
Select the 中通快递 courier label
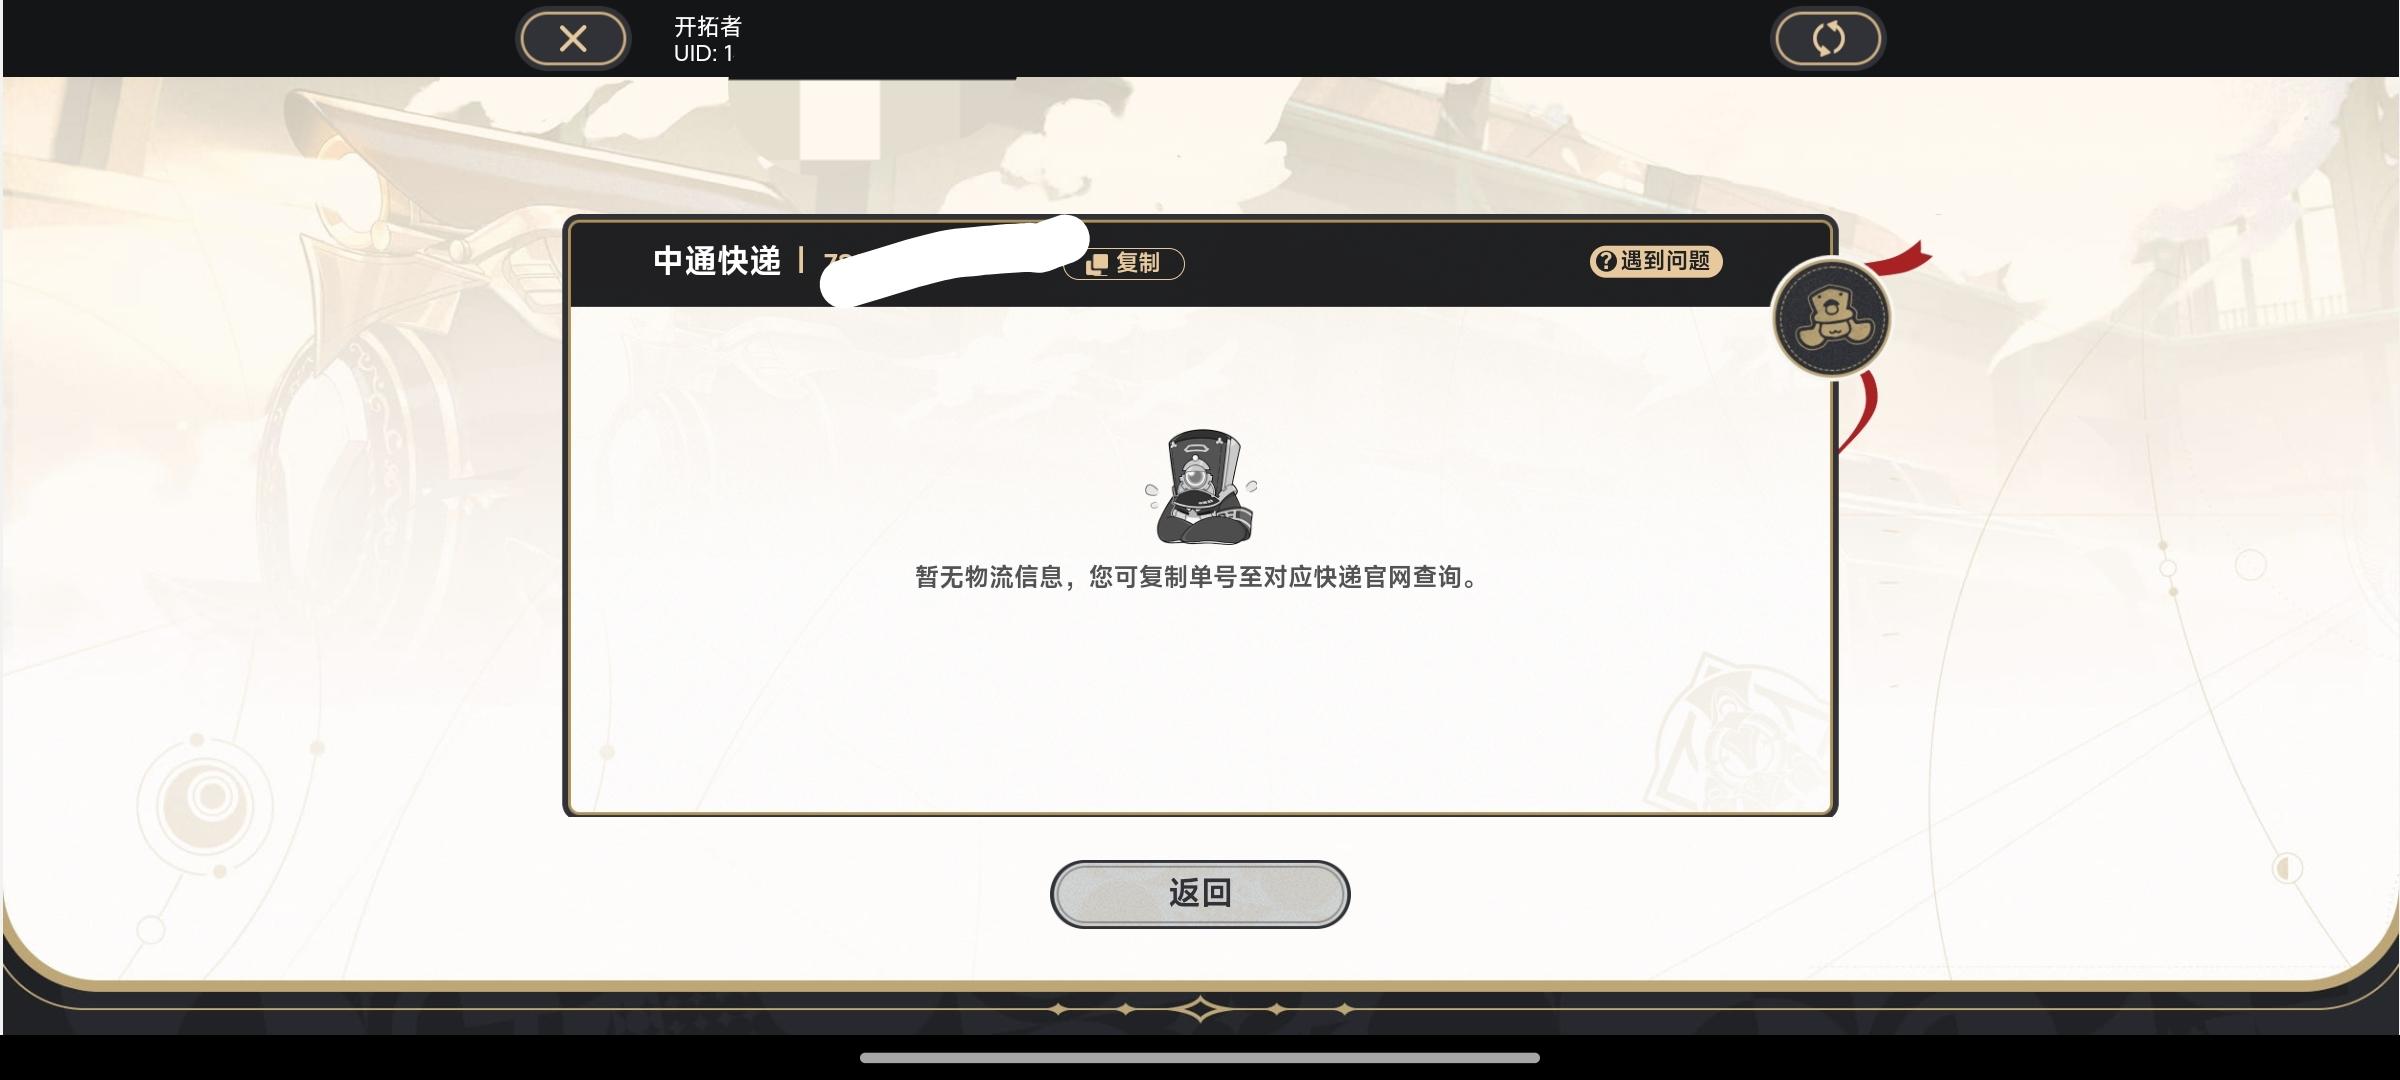coord(717,261)
